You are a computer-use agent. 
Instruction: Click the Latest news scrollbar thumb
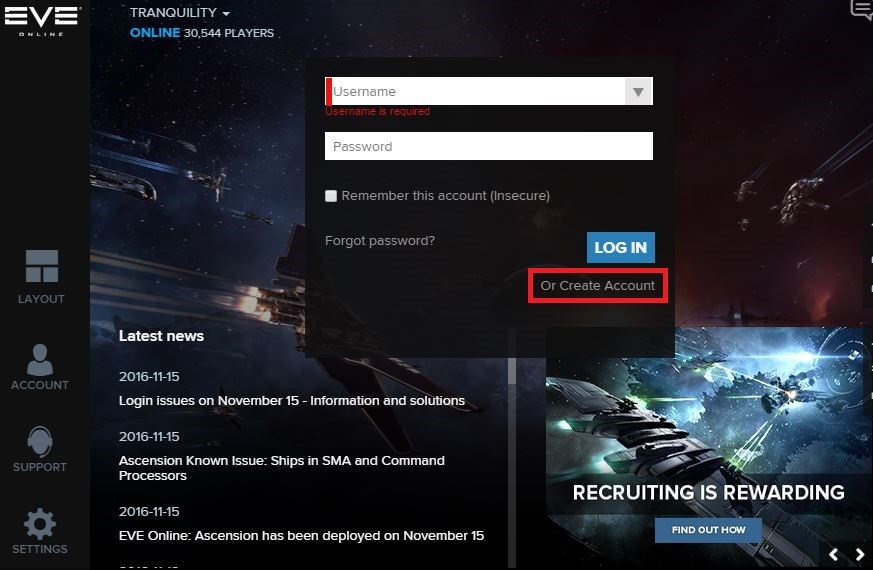point(512,371)
